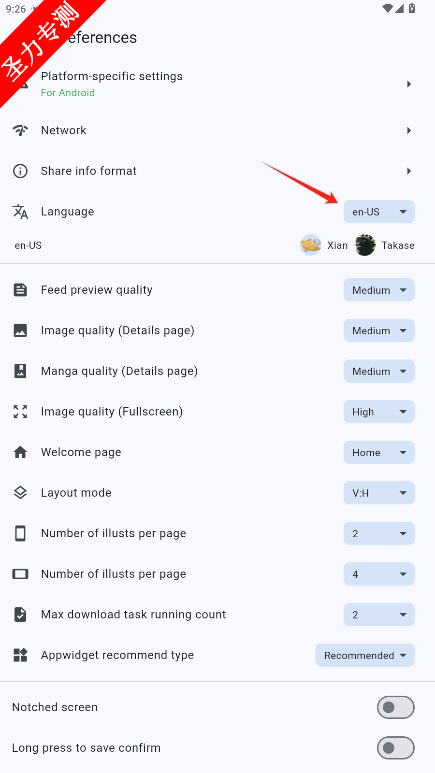Open the Appwidget Recommended dropdown
435x773 pixels.
(365, 656)
